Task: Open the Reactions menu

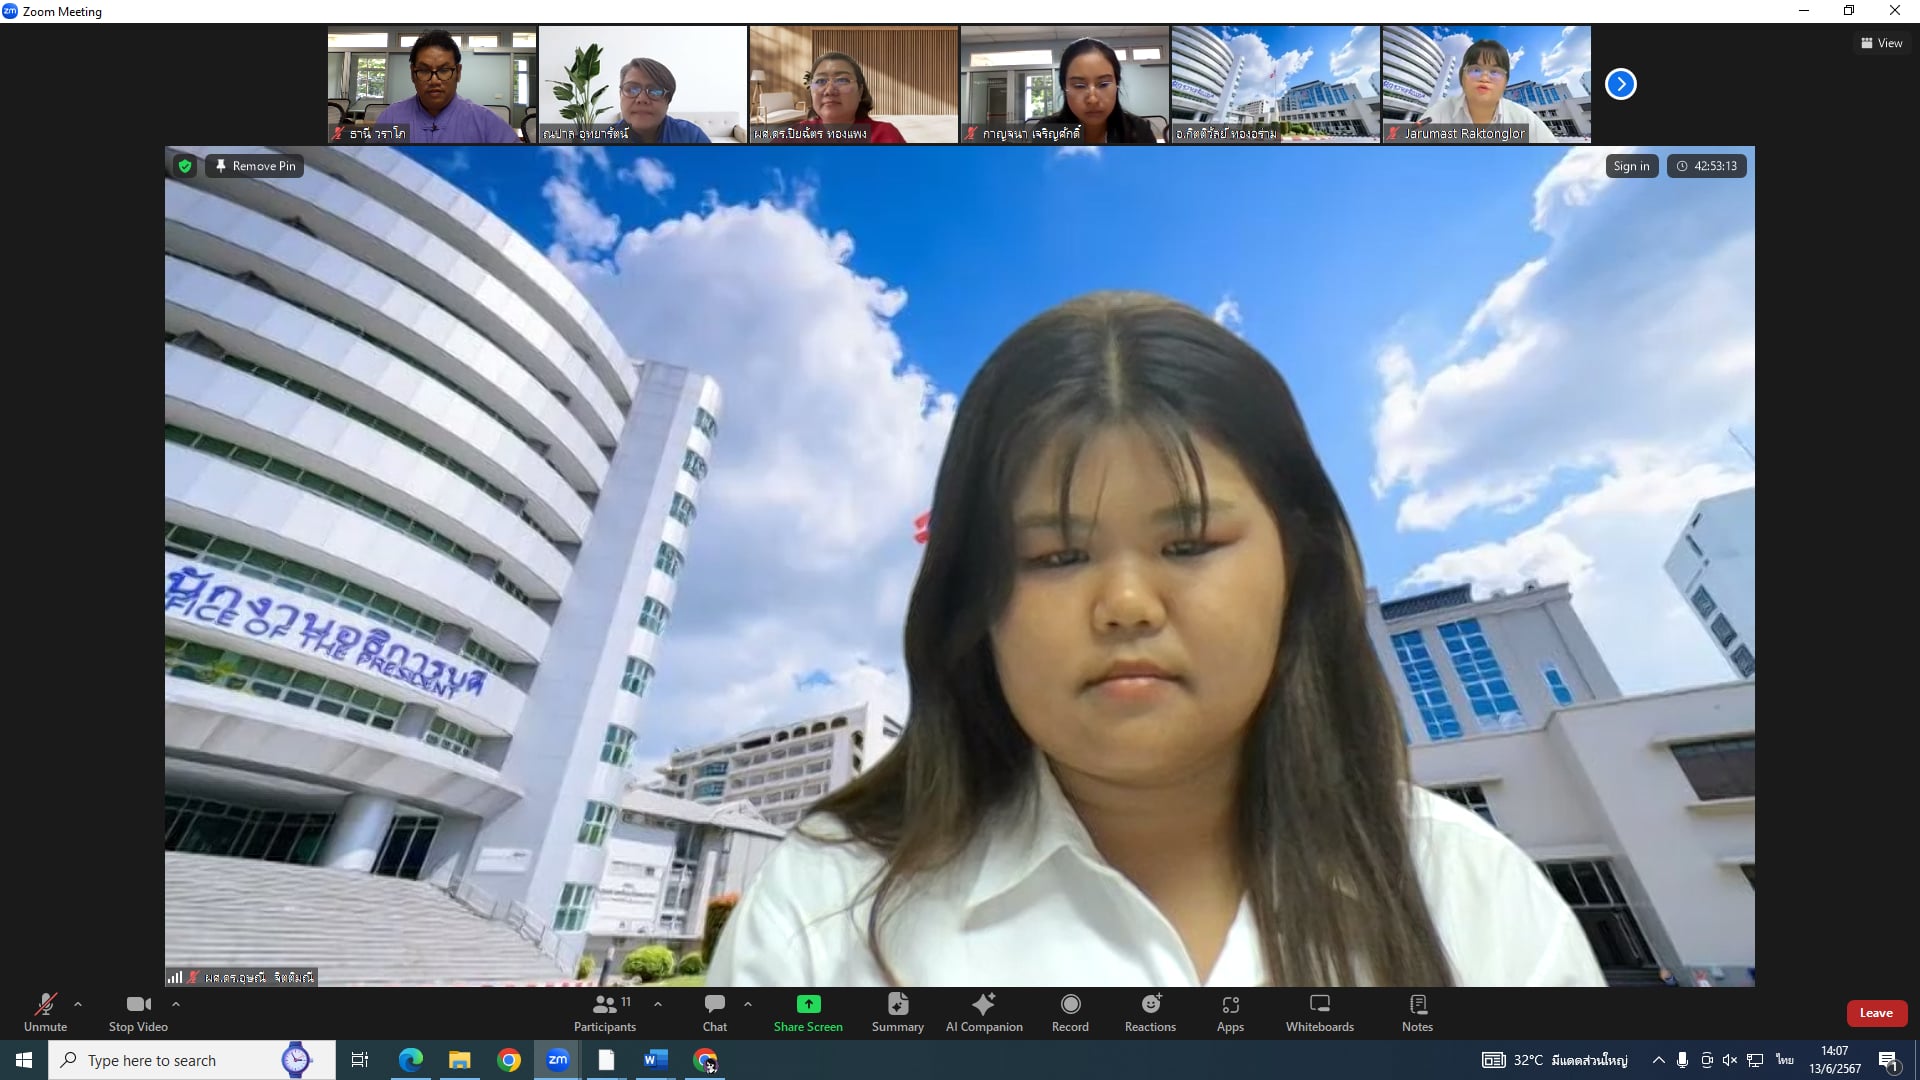Action: point(1150,1012)
